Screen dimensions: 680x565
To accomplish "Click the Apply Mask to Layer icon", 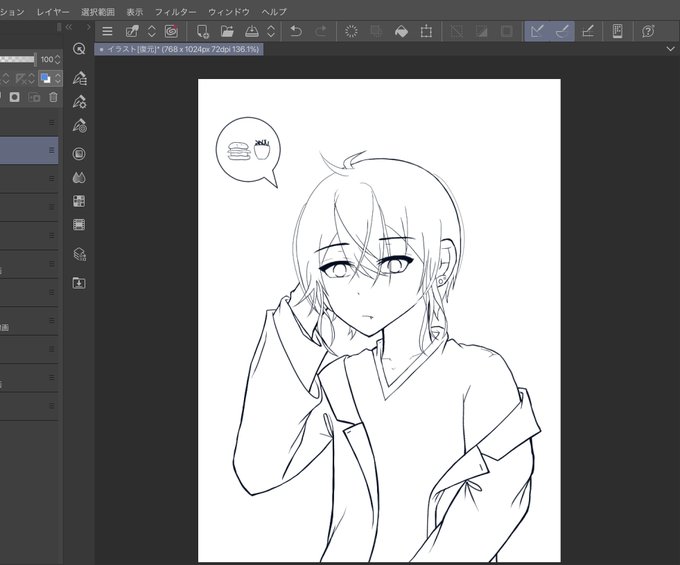I will coord(34,97).
